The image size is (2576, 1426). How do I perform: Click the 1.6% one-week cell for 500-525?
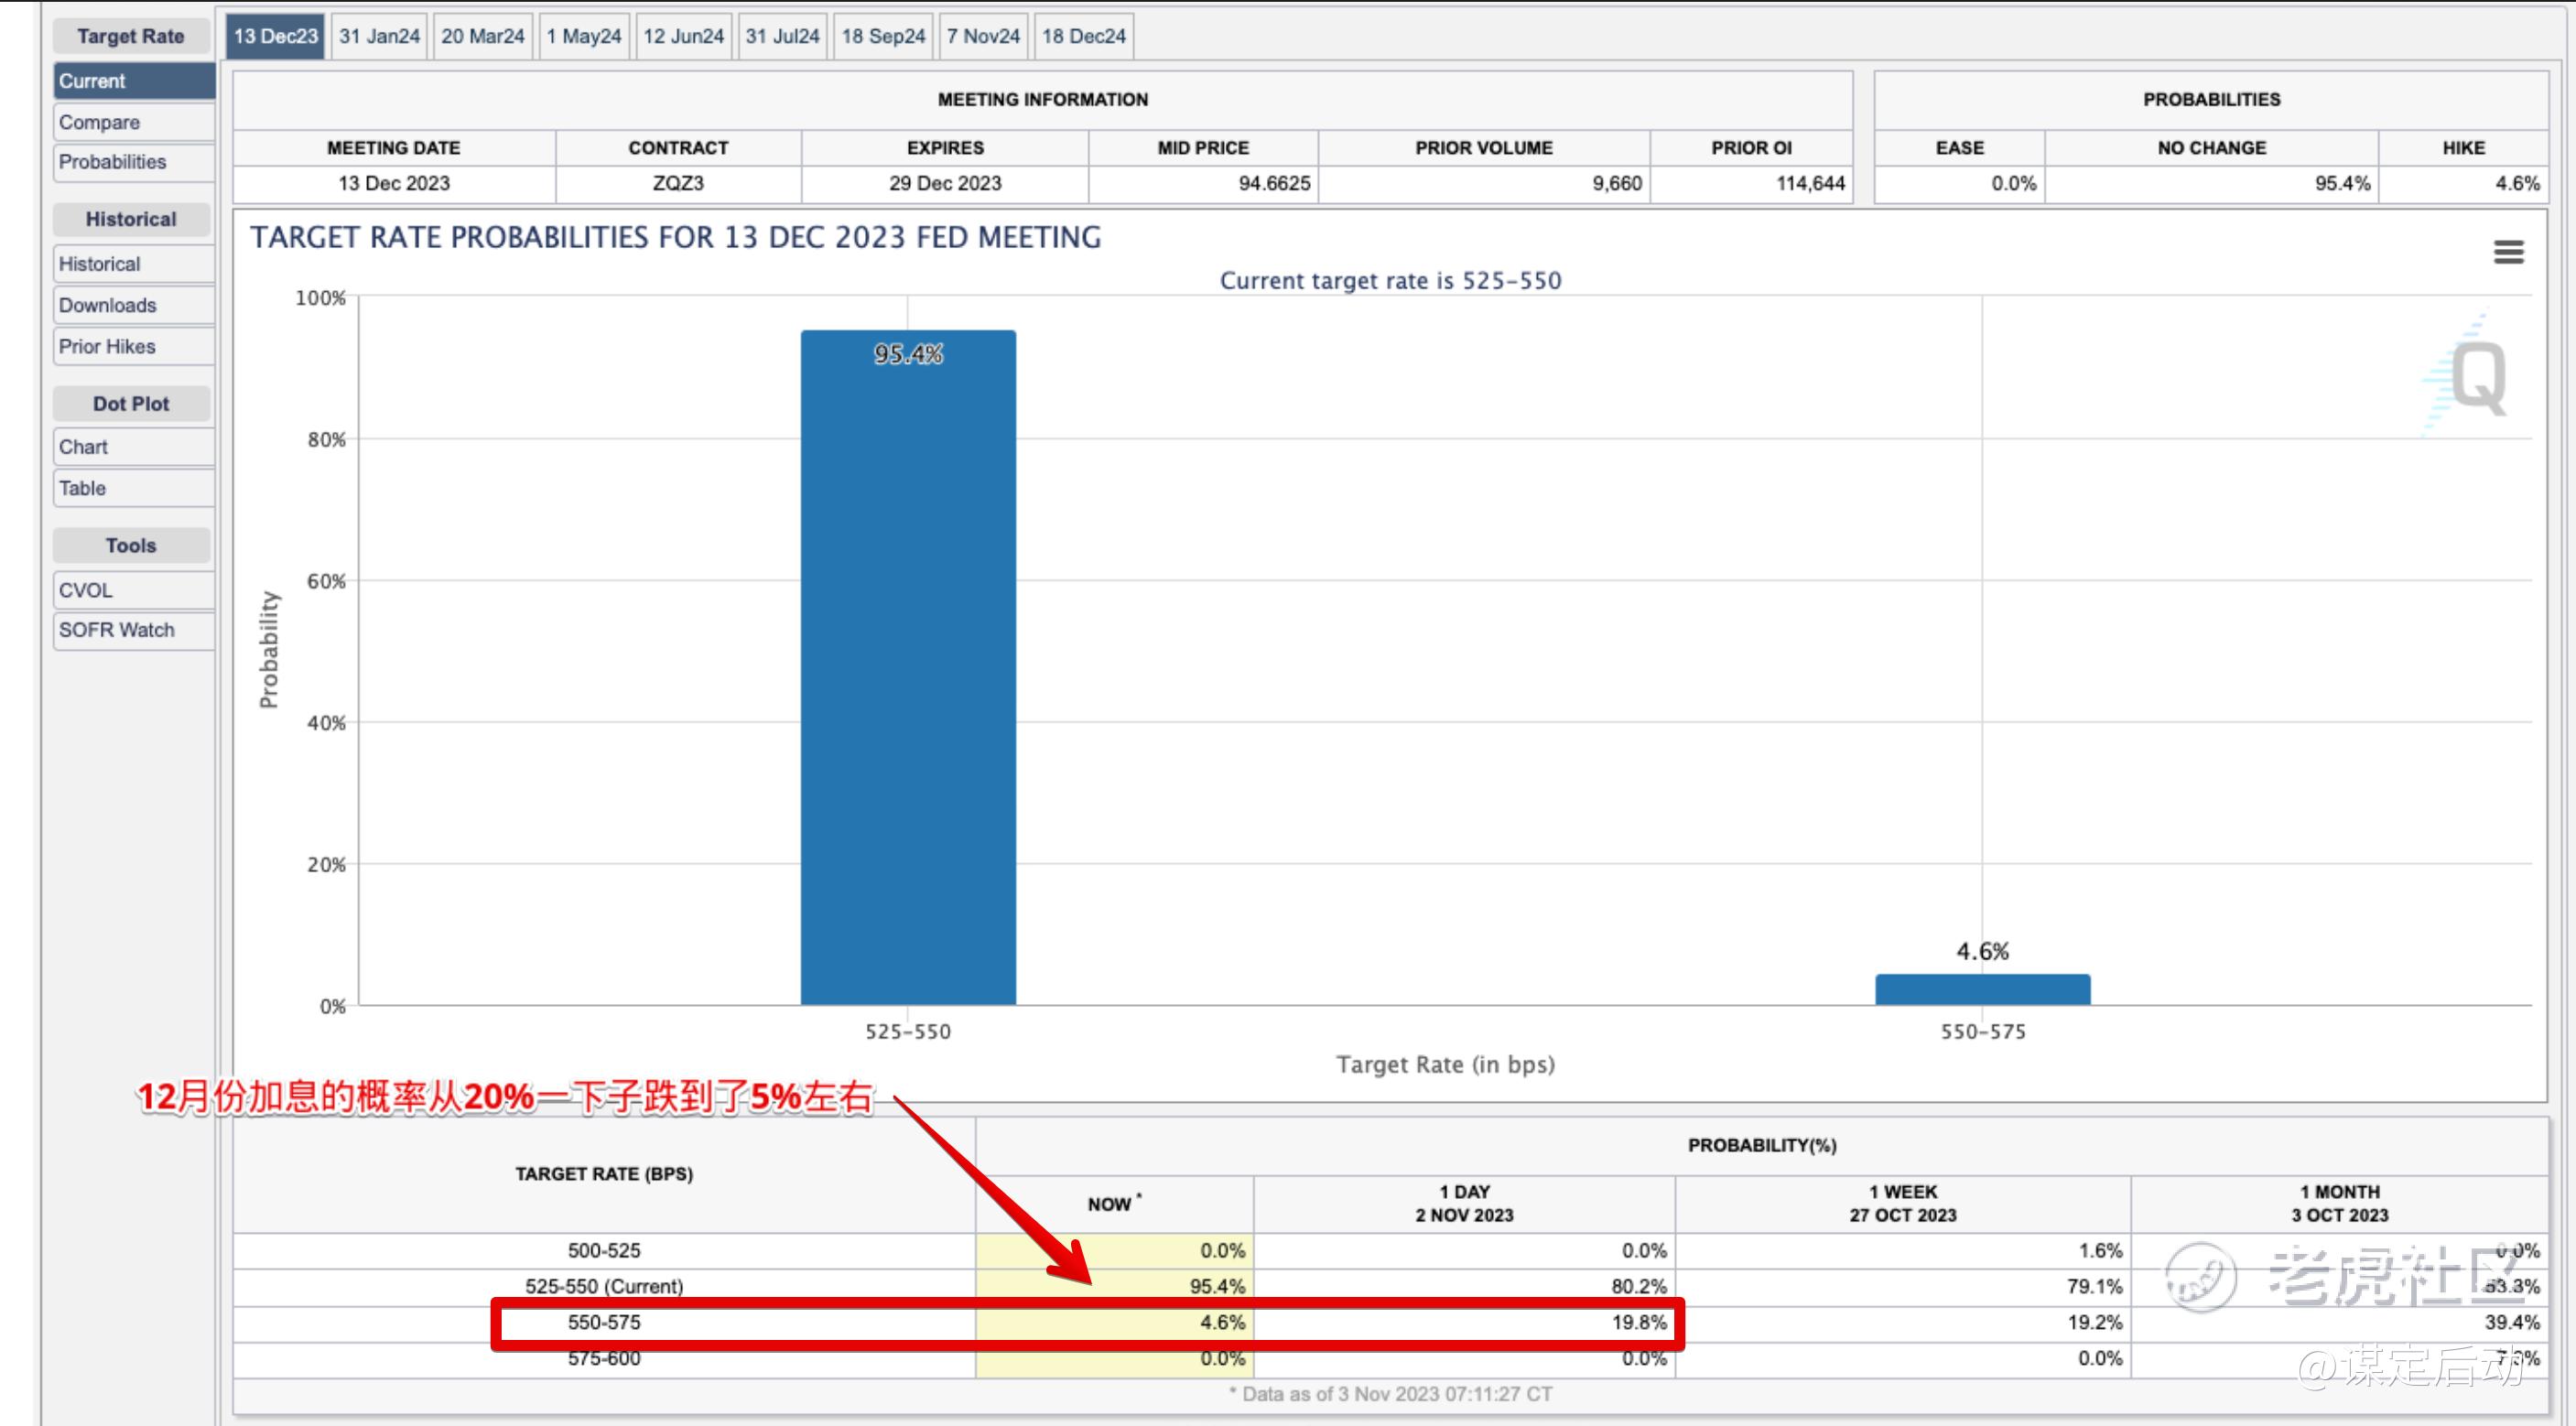tap(1903, 1251)
